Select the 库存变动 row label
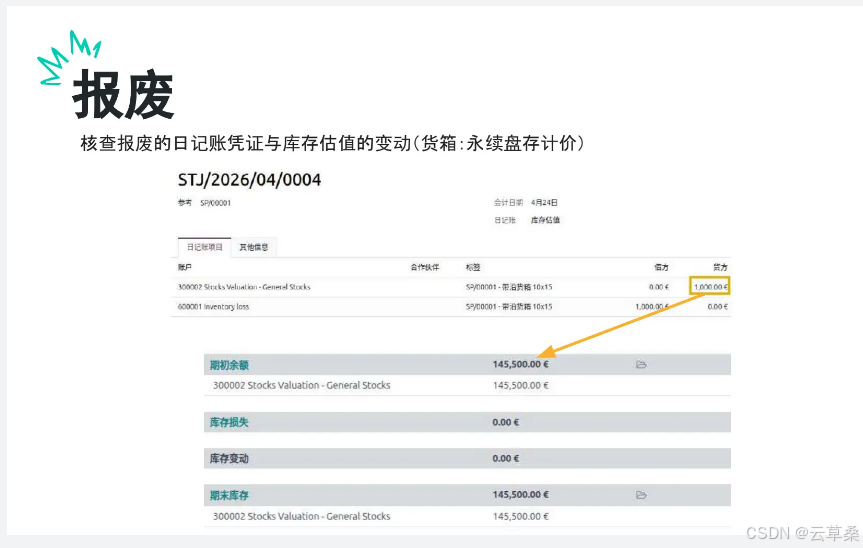This screenshot has height=548, width=863. (229, 458)
